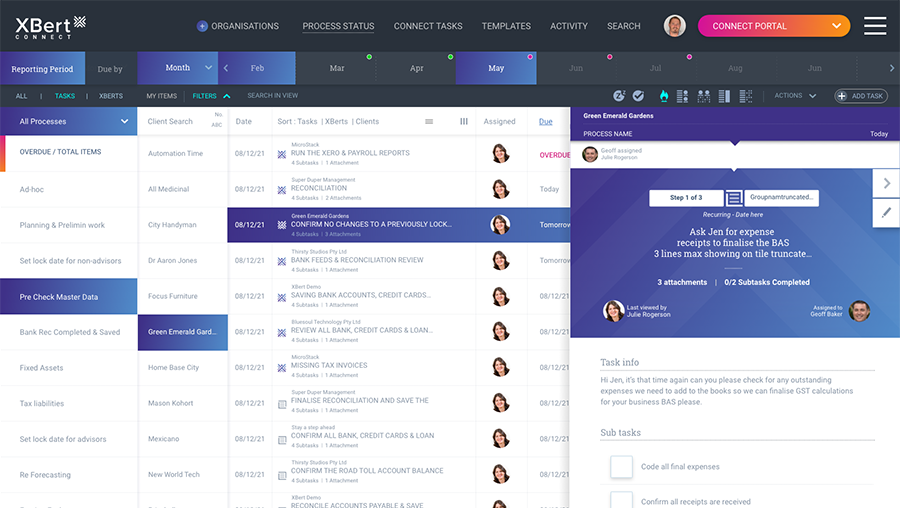
Task: Collapse the Filters chevron
Action: 227,96
